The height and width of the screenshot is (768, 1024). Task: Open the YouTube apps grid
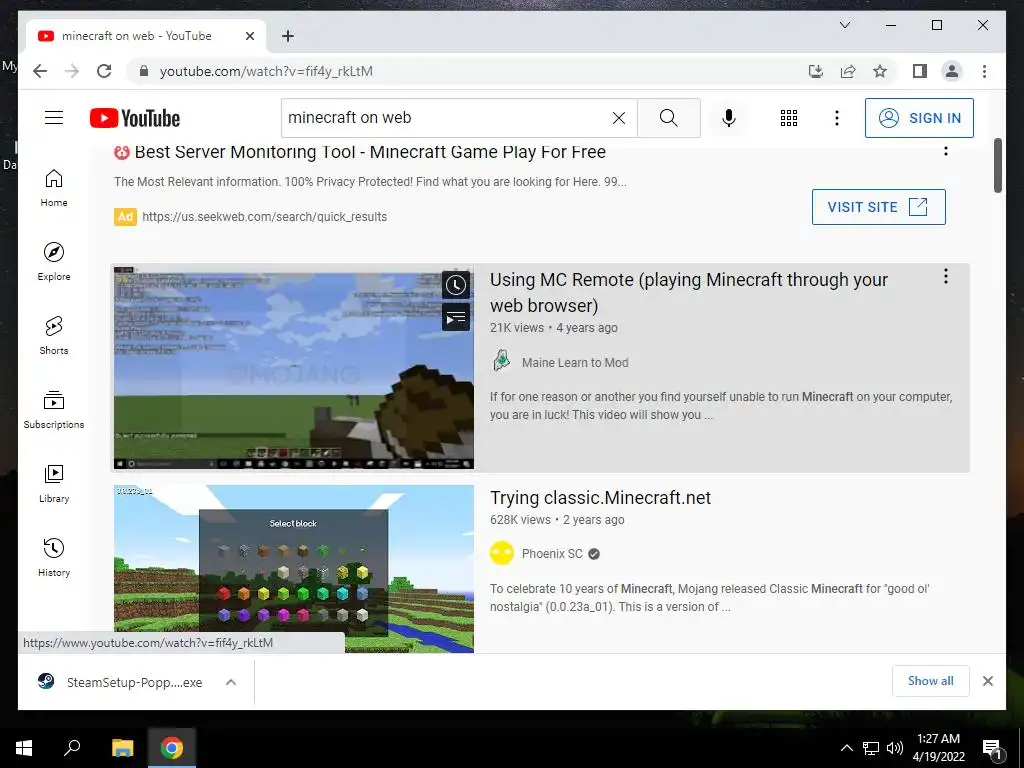point(789,118)
